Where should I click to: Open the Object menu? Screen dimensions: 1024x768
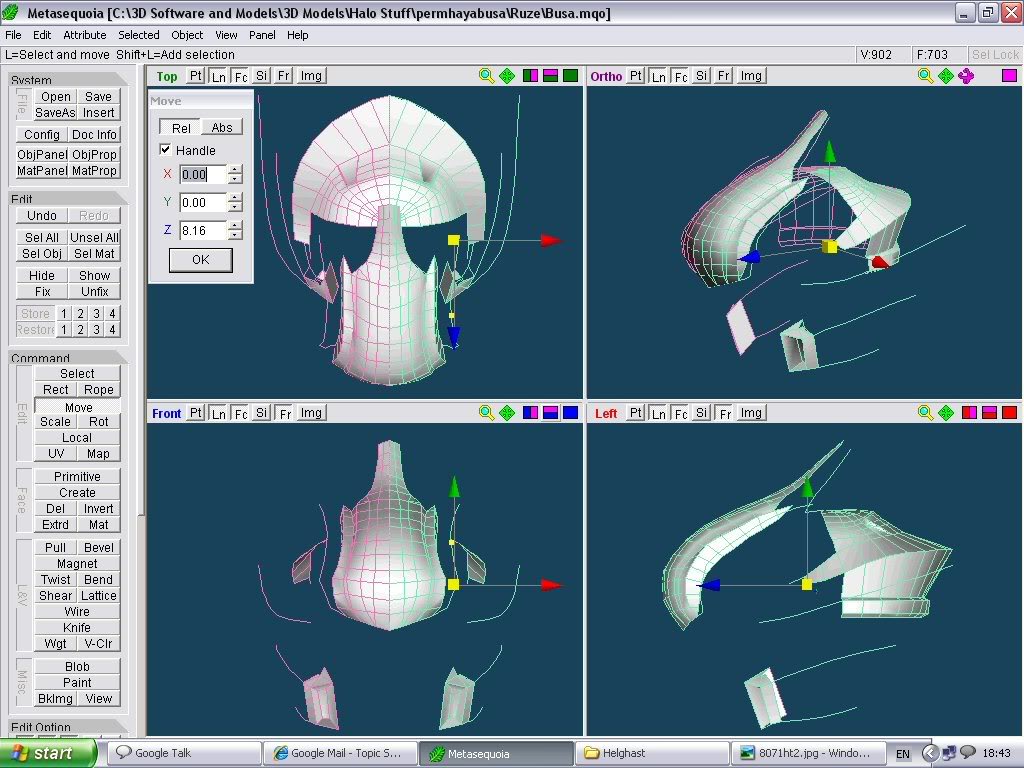(187, 35)
